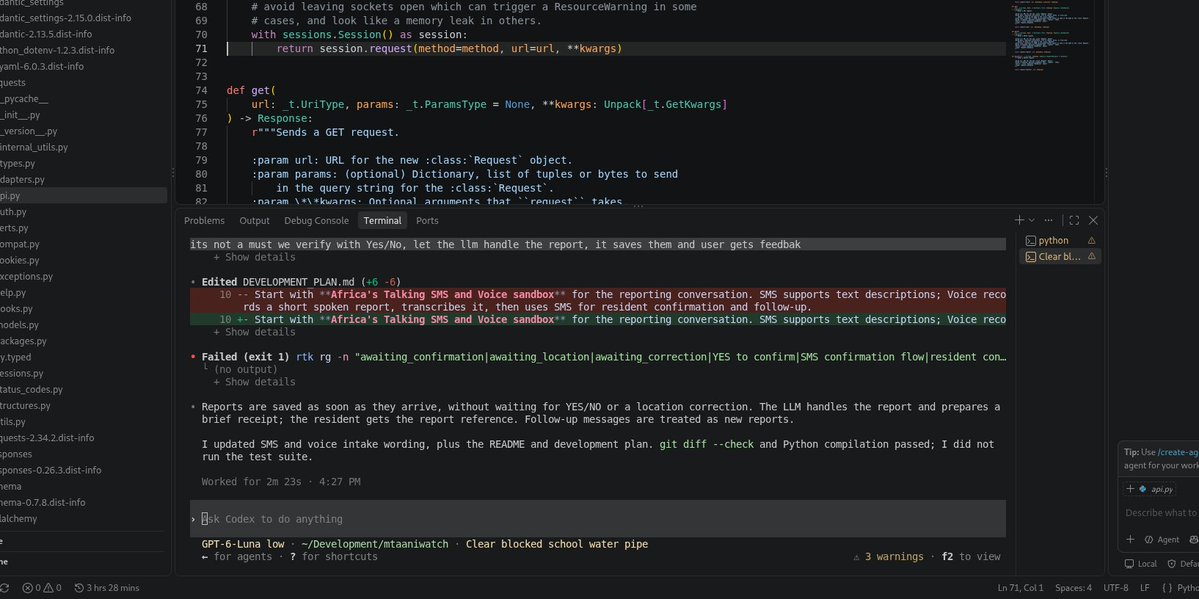Image resolution: width=1199 pixels, height=599 pixels.
Task: Change indentation via 'Spaces: 4'
Action: pyautogui.click(x=1073, y=588)
